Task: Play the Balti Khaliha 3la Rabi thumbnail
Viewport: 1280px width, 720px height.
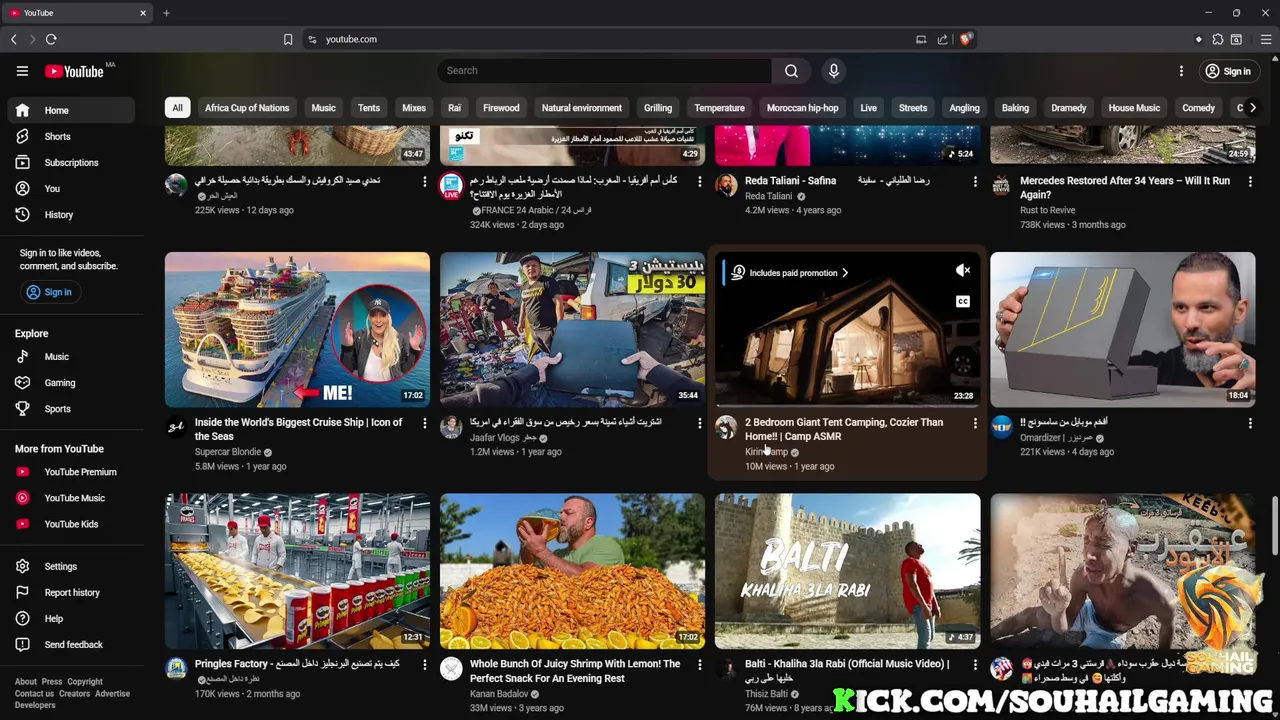Action: tap(847, 570)
